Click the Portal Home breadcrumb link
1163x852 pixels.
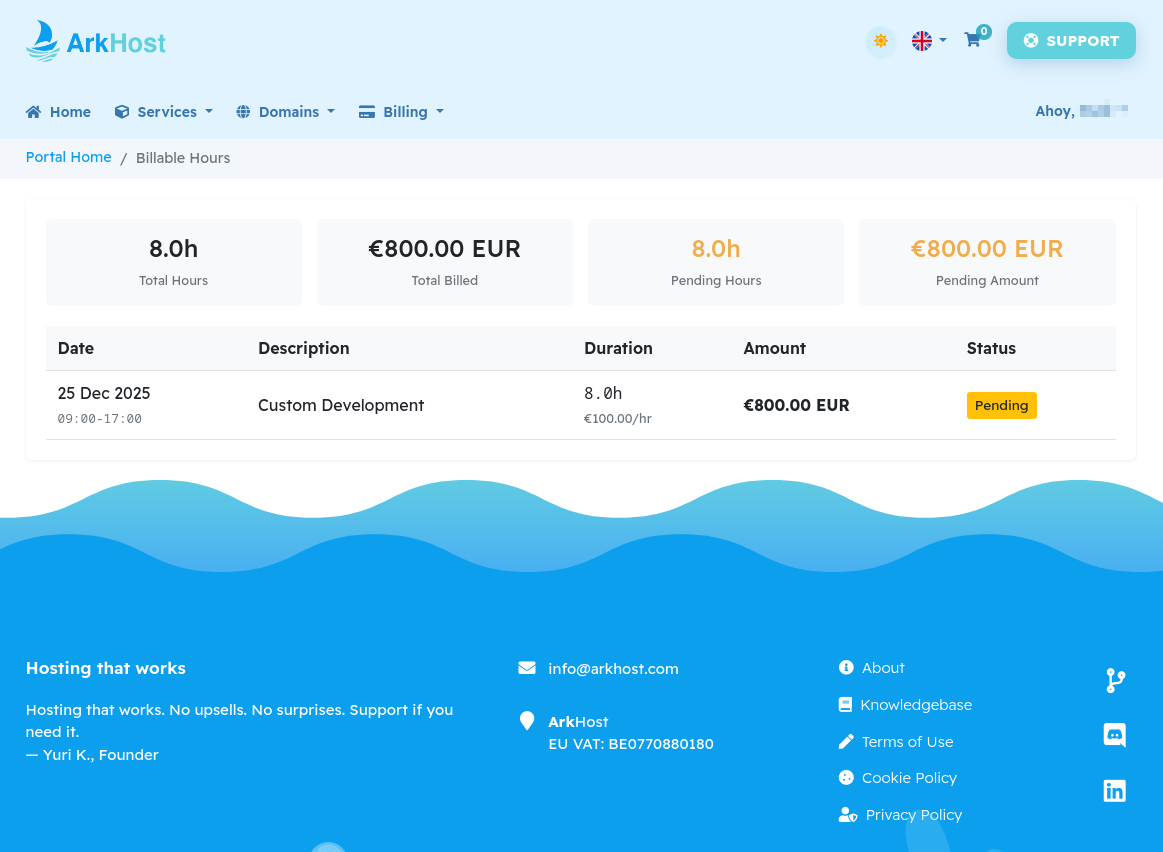coord(68,157)
